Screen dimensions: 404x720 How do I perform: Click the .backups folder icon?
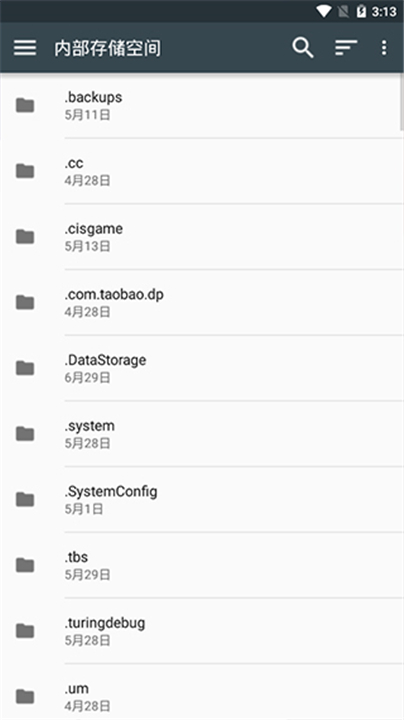tap(25, 106)
